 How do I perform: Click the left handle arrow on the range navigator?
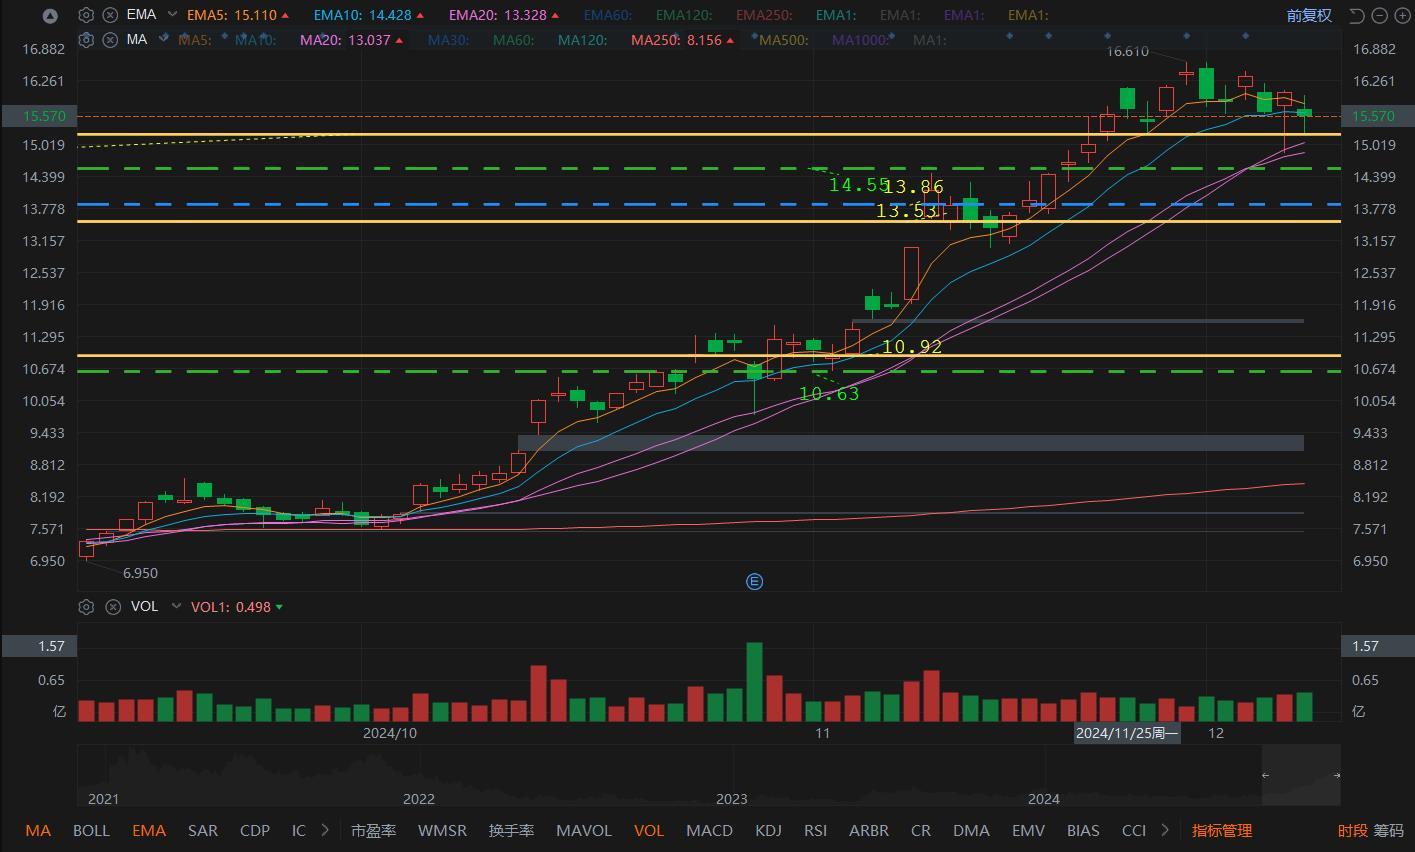point(1265,775)
